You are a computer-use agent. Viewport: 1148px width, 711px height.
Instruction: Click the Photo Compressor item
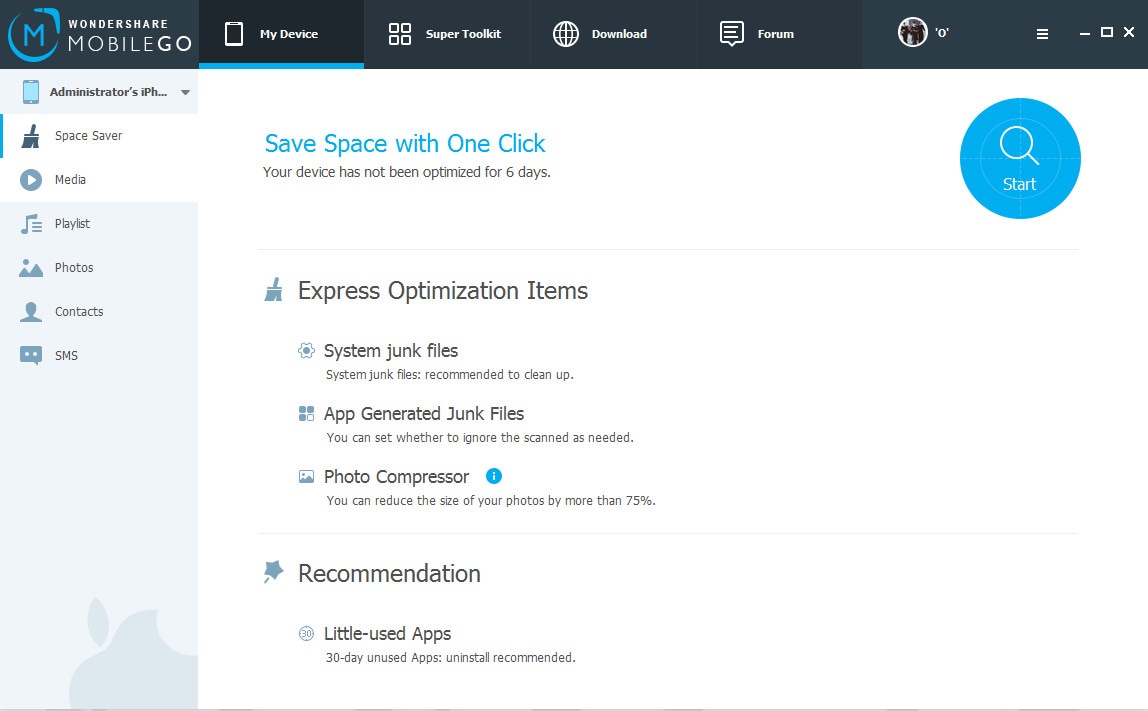(x=396, y=477)
